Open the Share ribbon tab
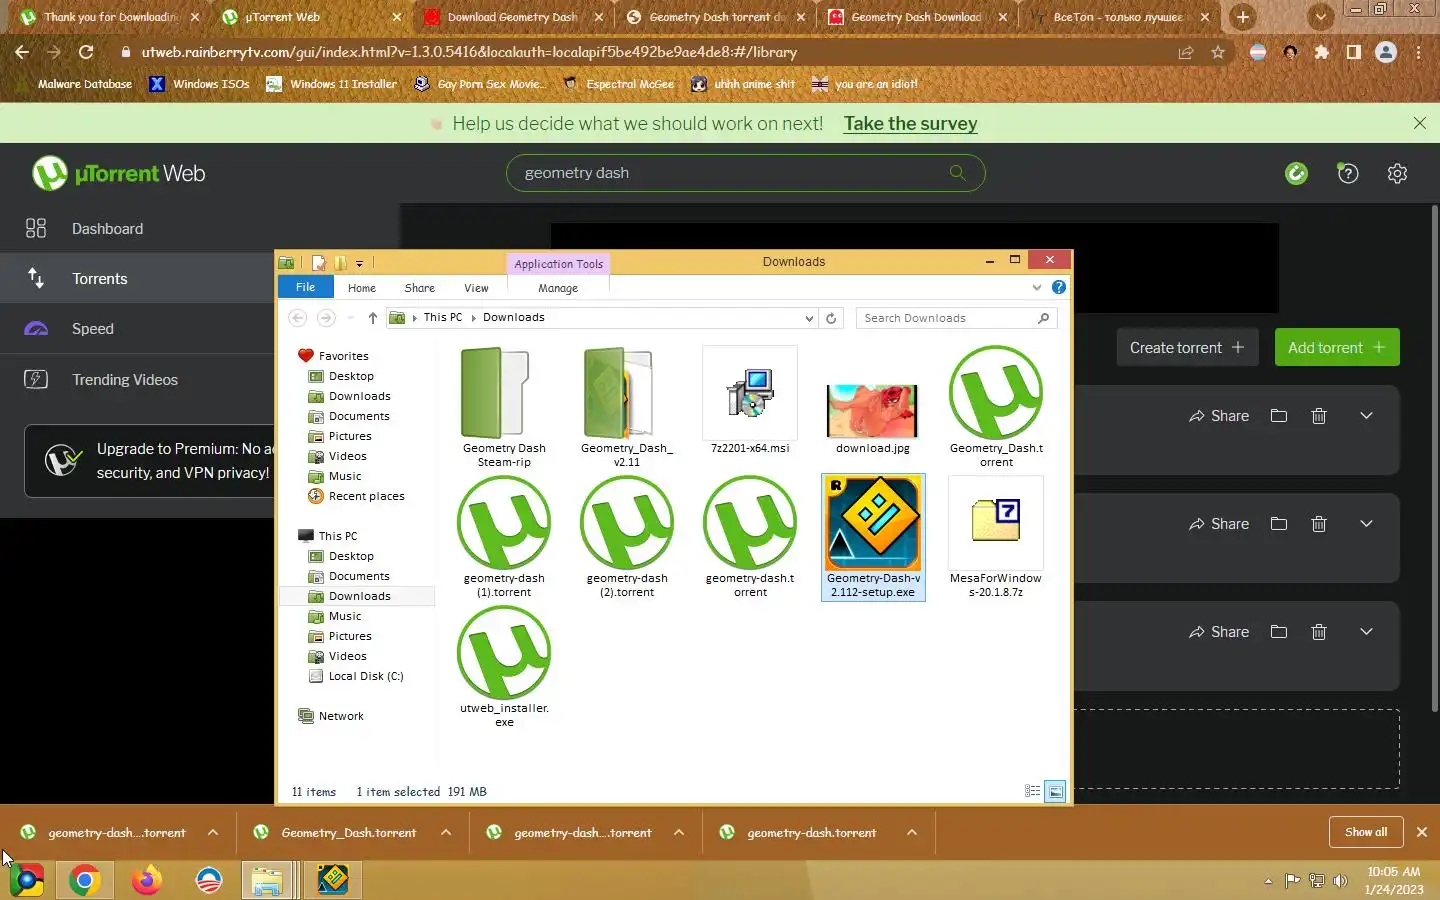The image size is (1440, 900). [x=419, y=288]
